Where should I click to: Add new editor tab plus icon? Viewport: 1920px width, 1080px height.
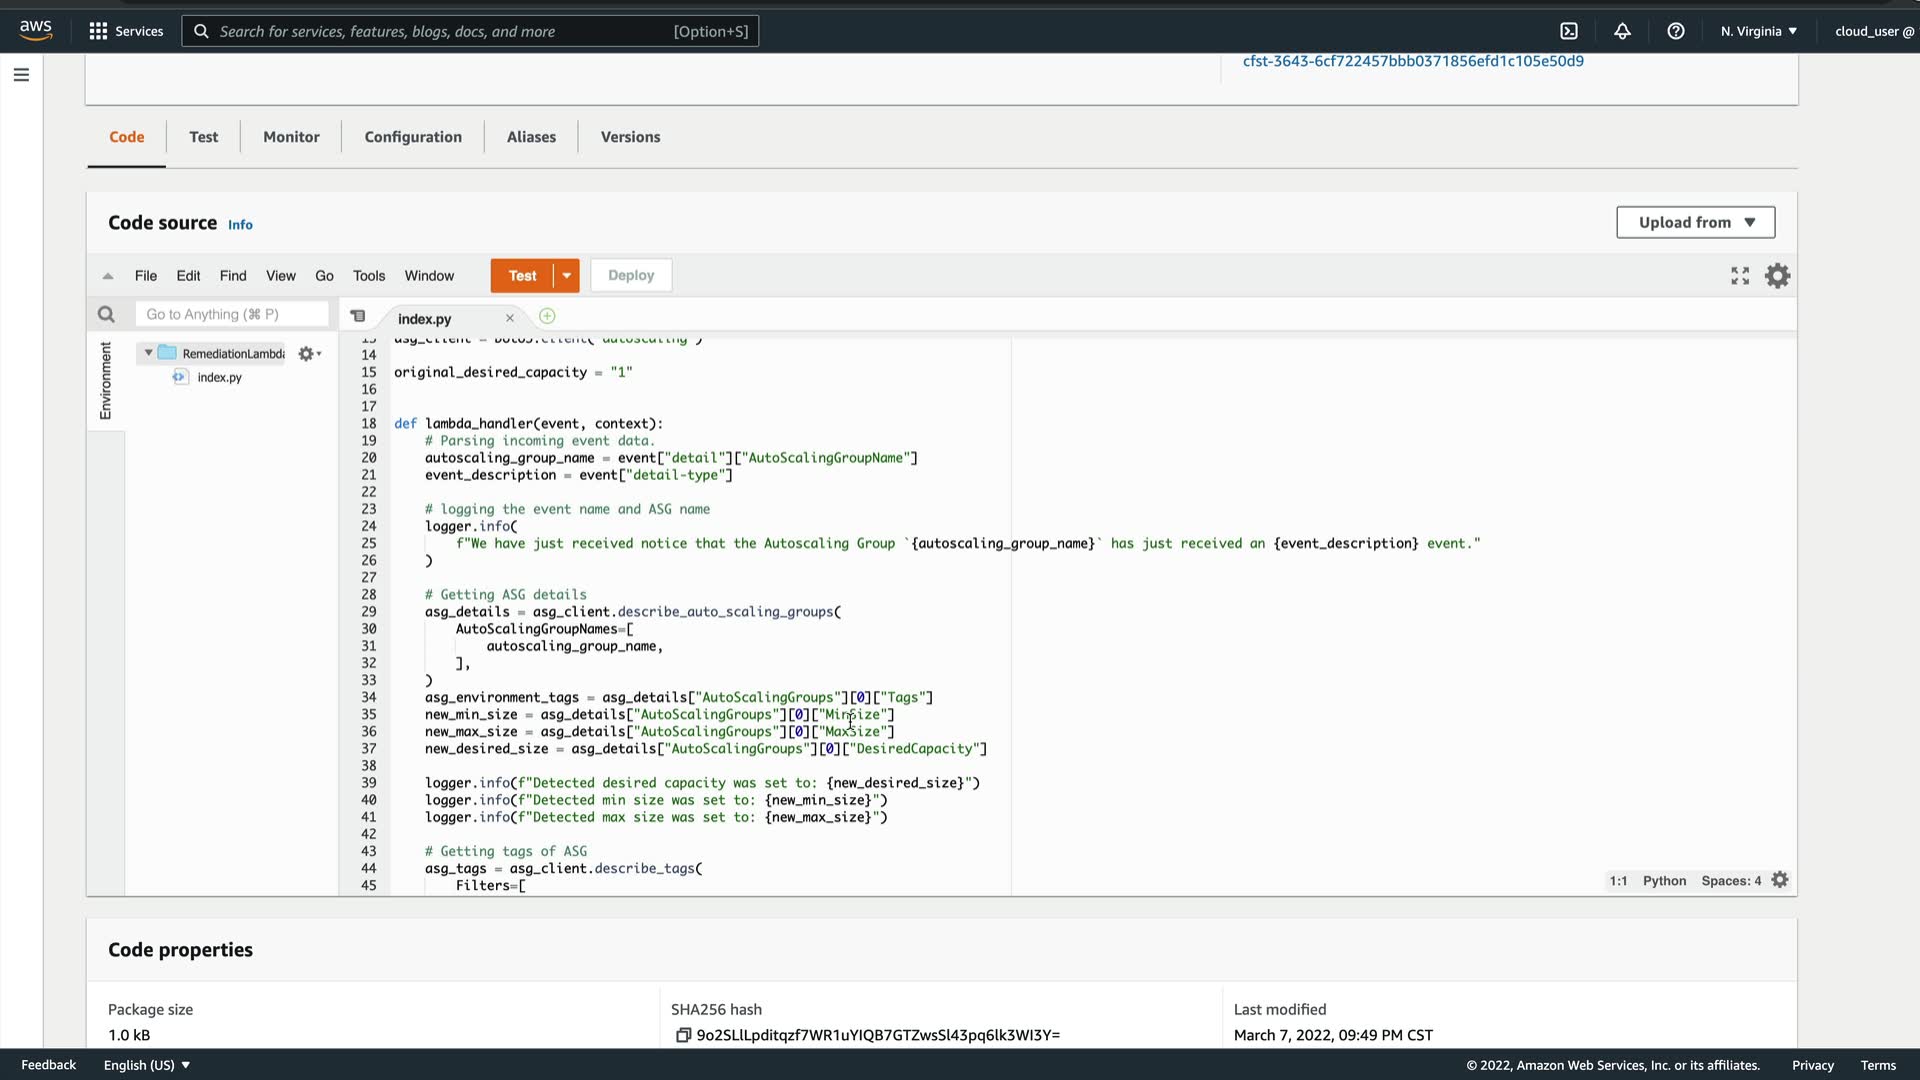click(547, 317)
